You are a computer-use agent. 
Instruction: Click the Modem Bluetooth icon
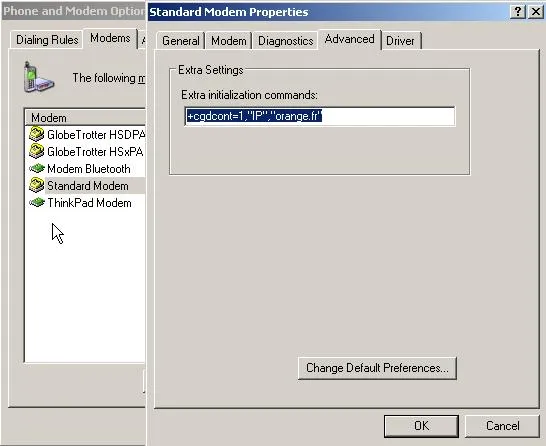click(x=37, y=169)
